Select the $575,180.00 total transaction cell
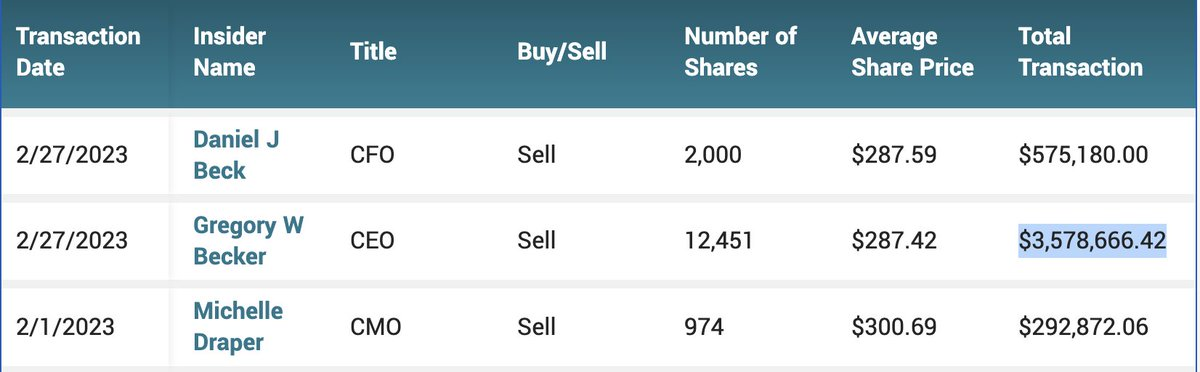1200x372 pixels. point(1084,156)
